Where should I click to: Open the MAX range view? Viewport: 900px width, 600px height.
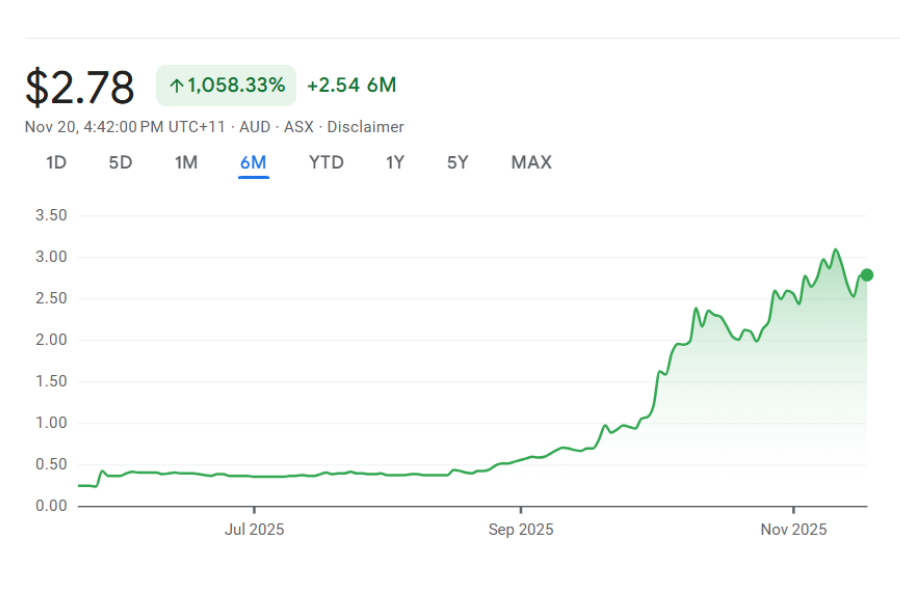point(531,162)
